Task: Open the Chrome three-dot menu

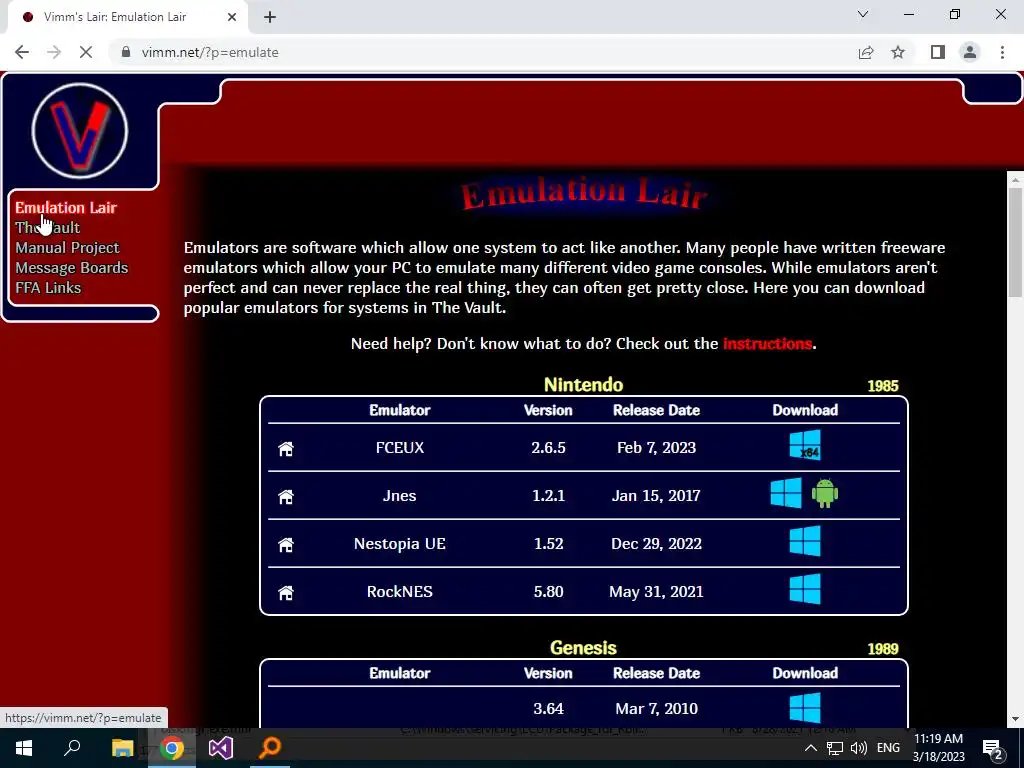Action: (x=1002, y=52)
